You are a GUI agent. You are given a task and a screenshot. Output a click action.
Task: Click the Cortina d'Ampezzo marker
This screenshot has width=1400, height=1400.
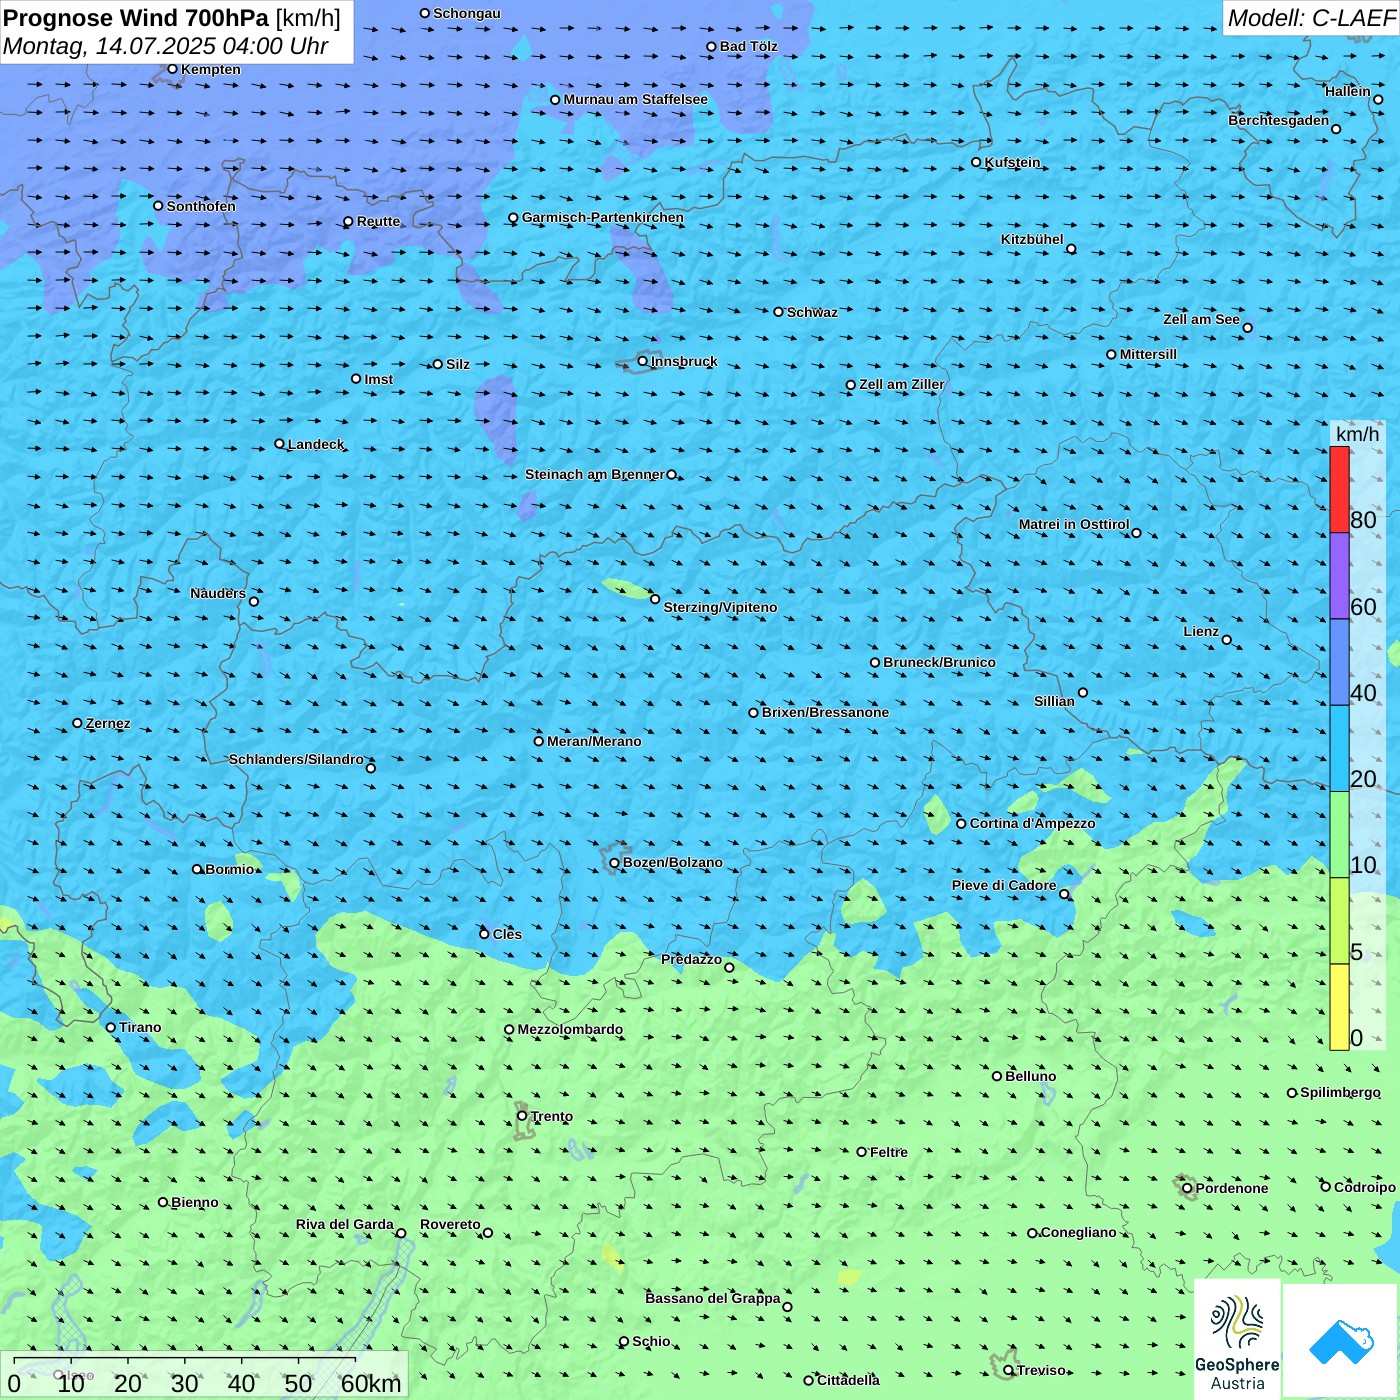(961, 824)
